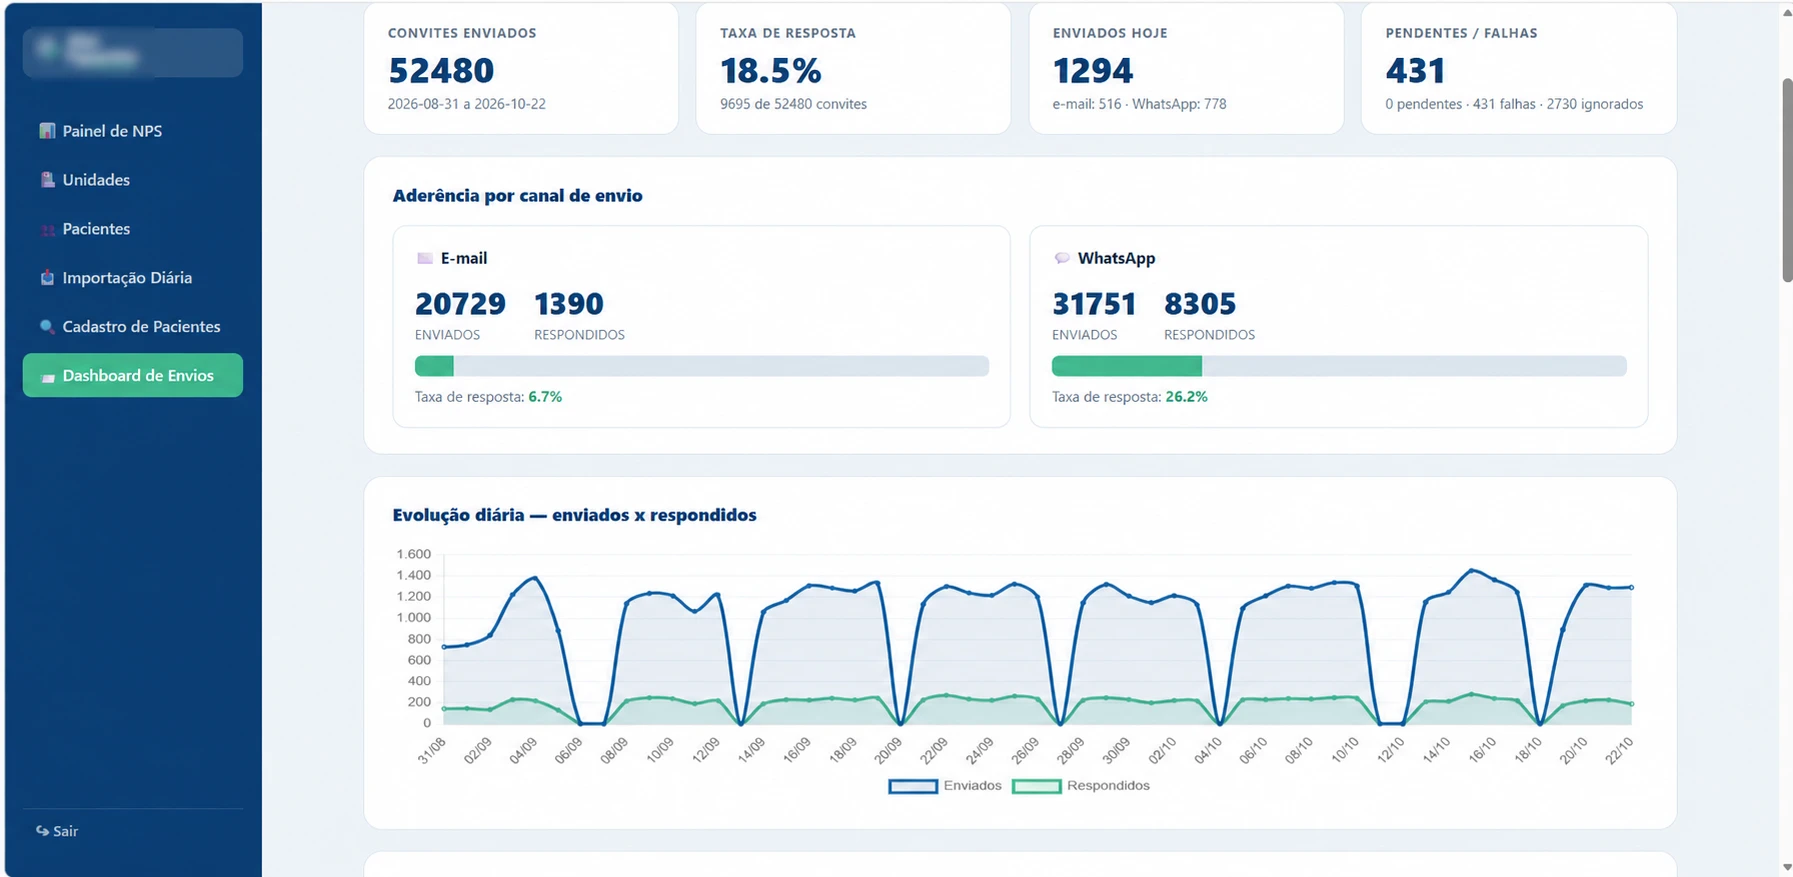Click the WhatsApp response rate progress bar
Image resolution: width=1793 pixels, height=877 pixels.
[x=1339, y=366]
